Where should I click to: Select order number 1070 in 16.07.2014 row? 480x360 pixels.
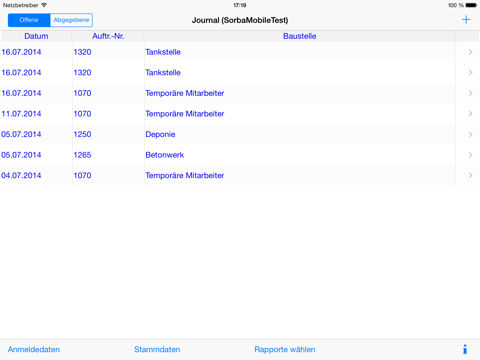pos(82,93)
